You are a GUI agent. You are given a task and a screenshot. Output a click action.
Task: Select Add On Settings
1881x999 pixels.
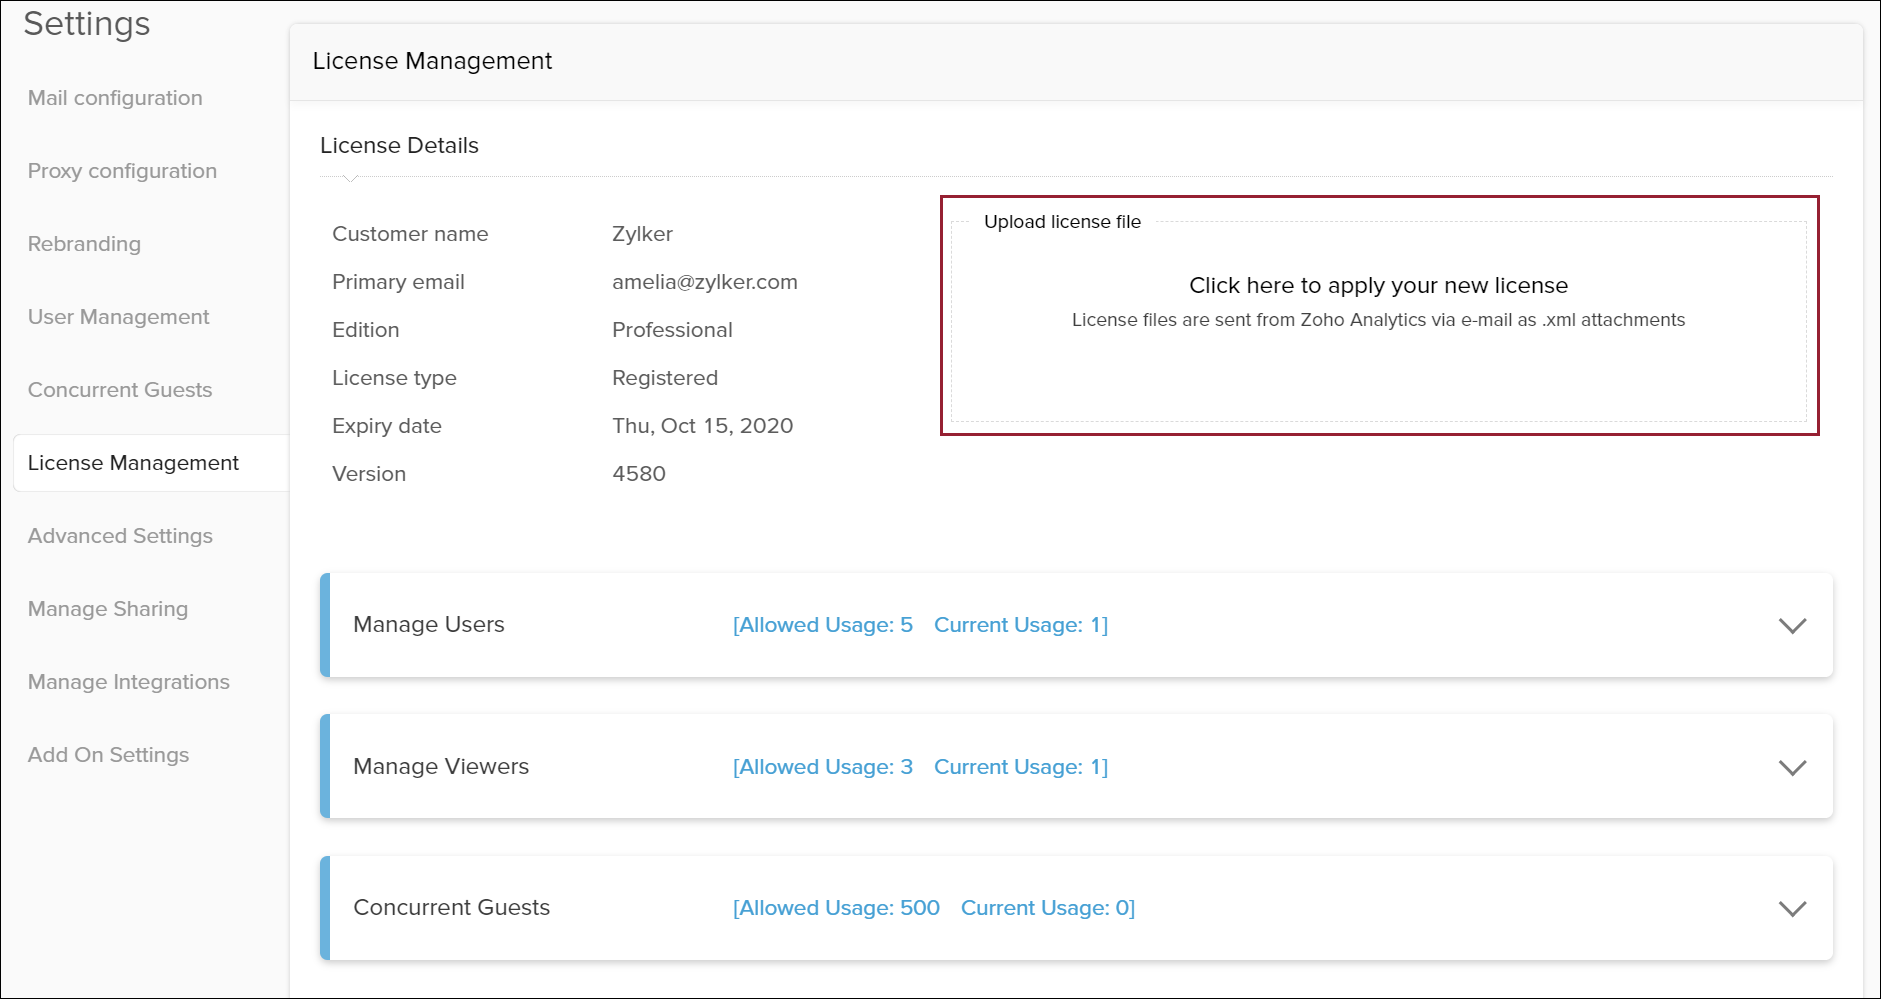click(108, 755)
